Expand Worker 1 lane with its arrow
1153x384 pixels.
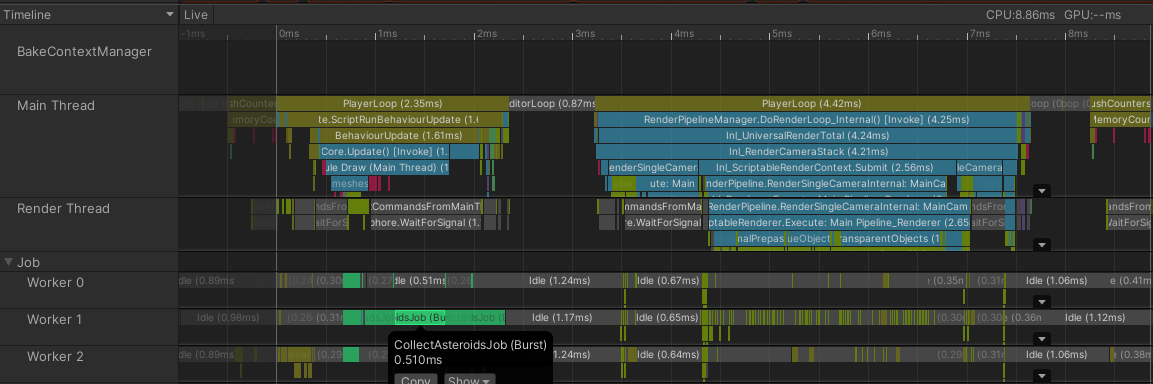tap(1041, 339)
